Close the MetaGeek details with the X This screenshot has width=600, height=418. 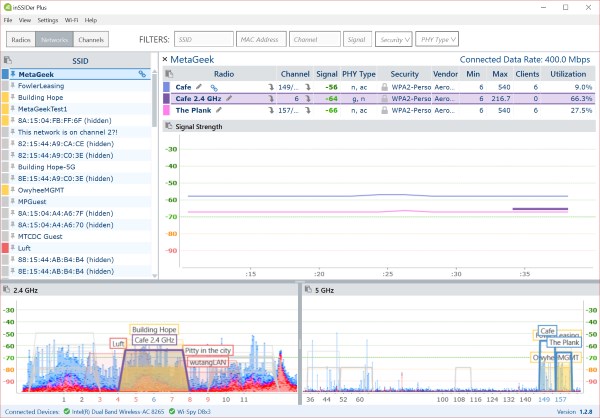tap(165, 60)
